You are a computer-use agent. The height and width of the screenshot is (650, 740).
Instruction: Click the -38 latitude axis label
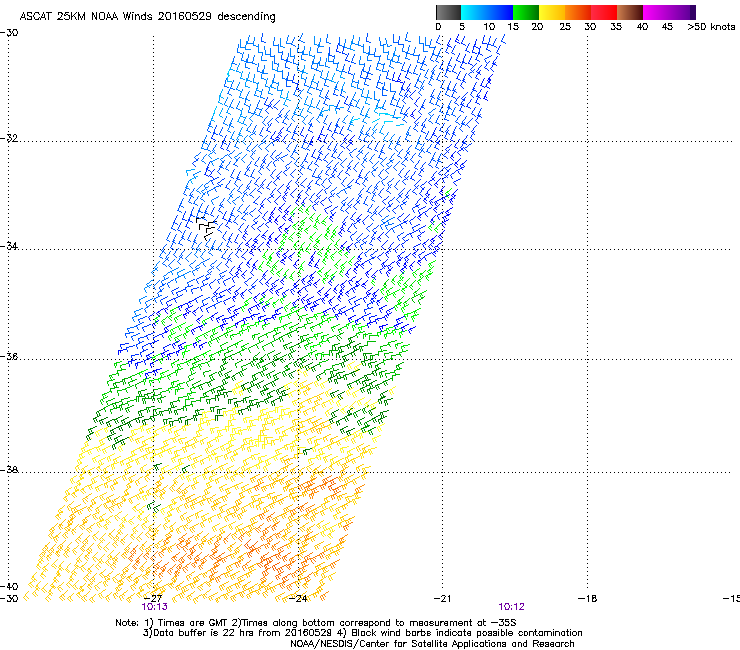point(9,470)
